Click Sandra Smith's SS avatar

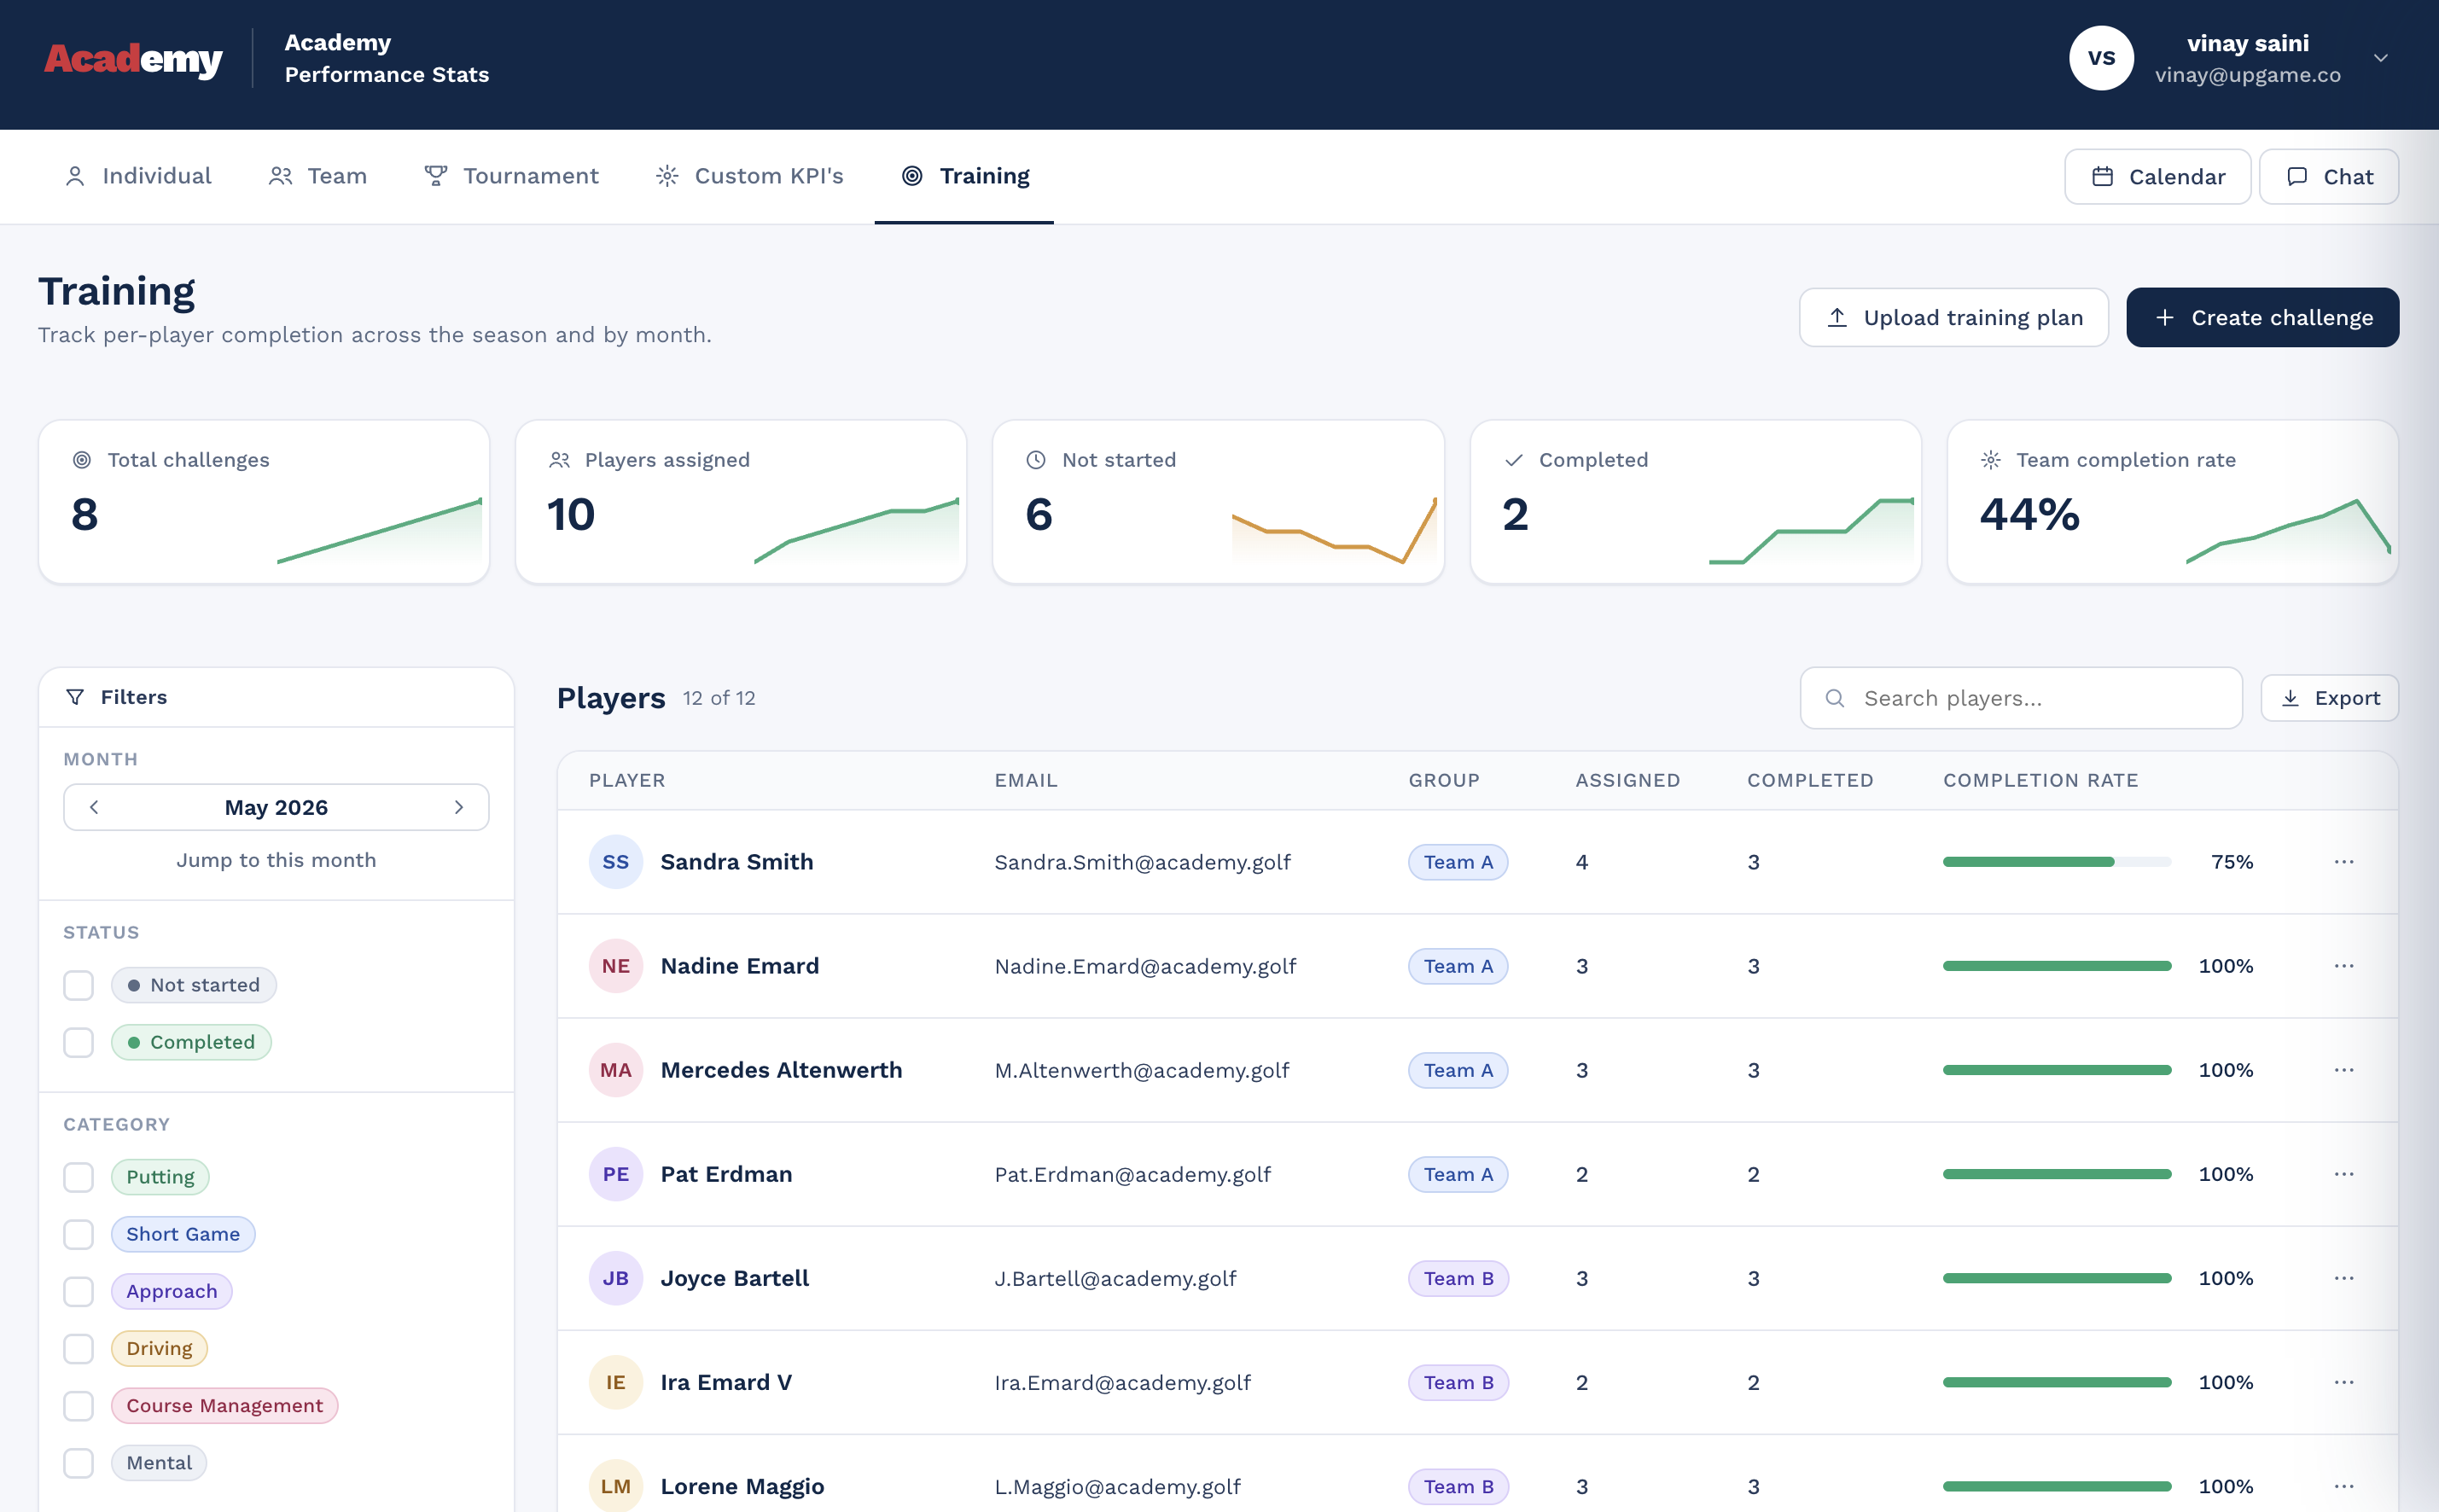616,862
